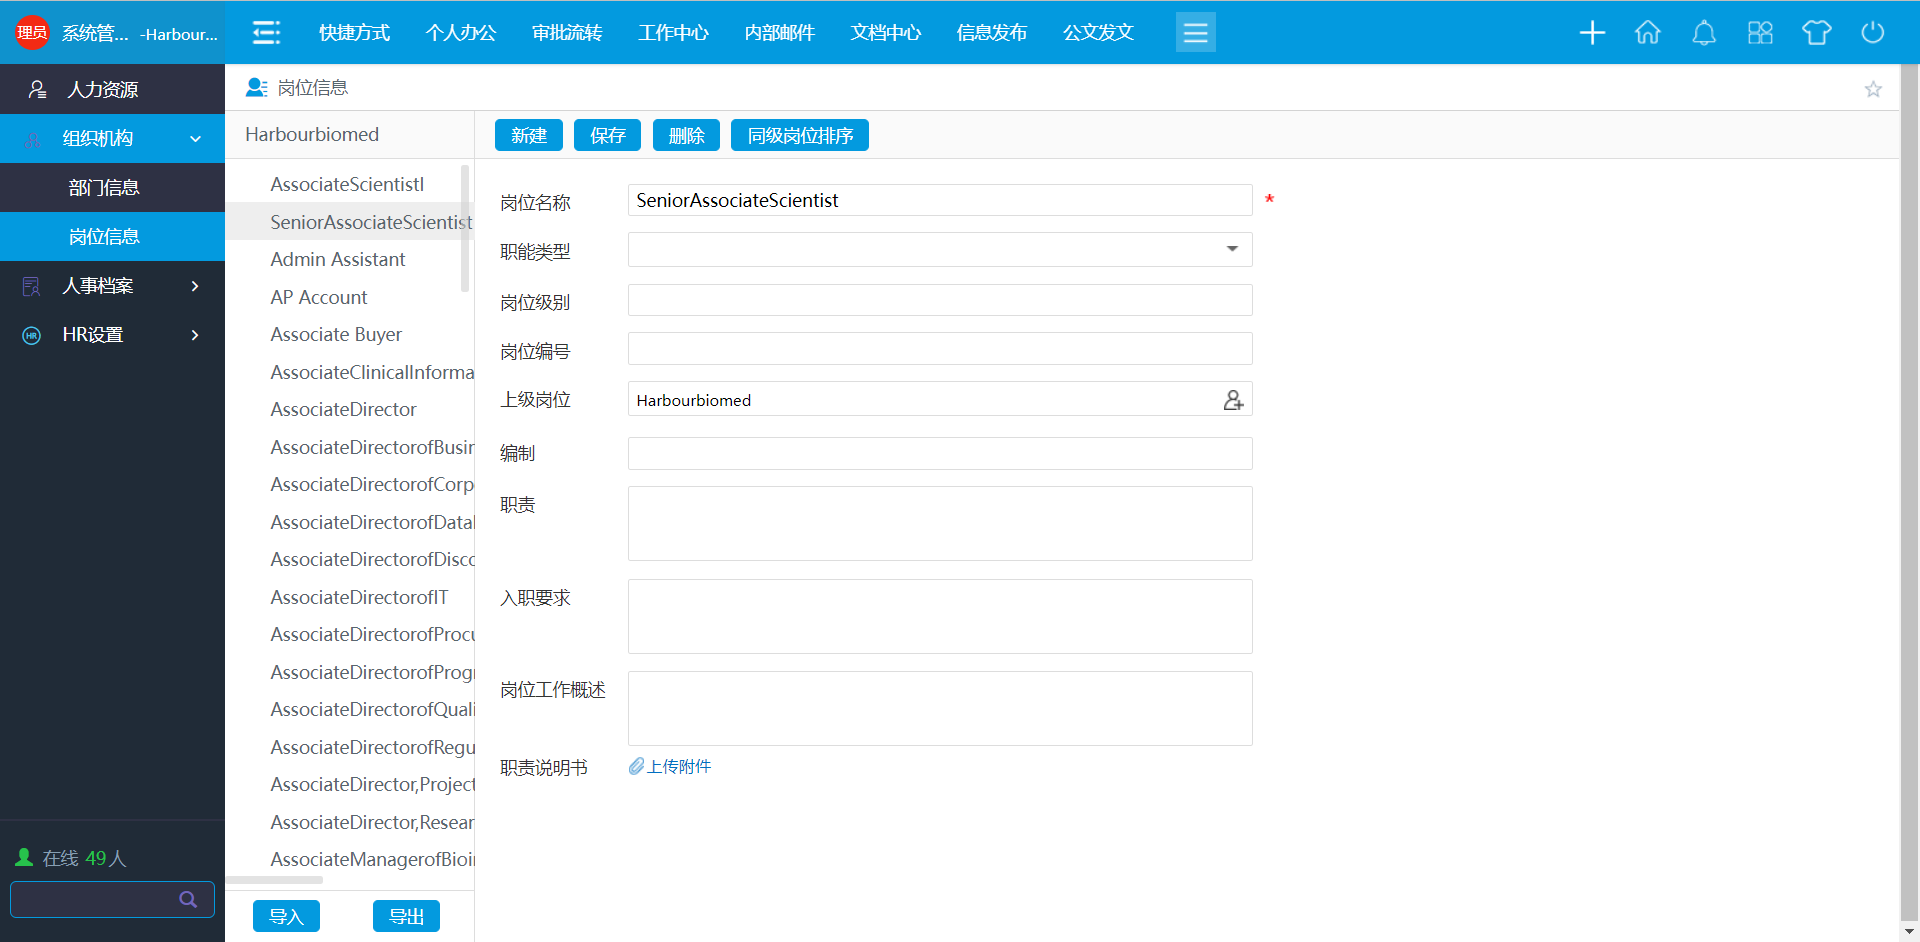Image resolution: width=1920 pixels, height=942 pixels.
Task: Click the 保存 button
Action: click(607, 136)
